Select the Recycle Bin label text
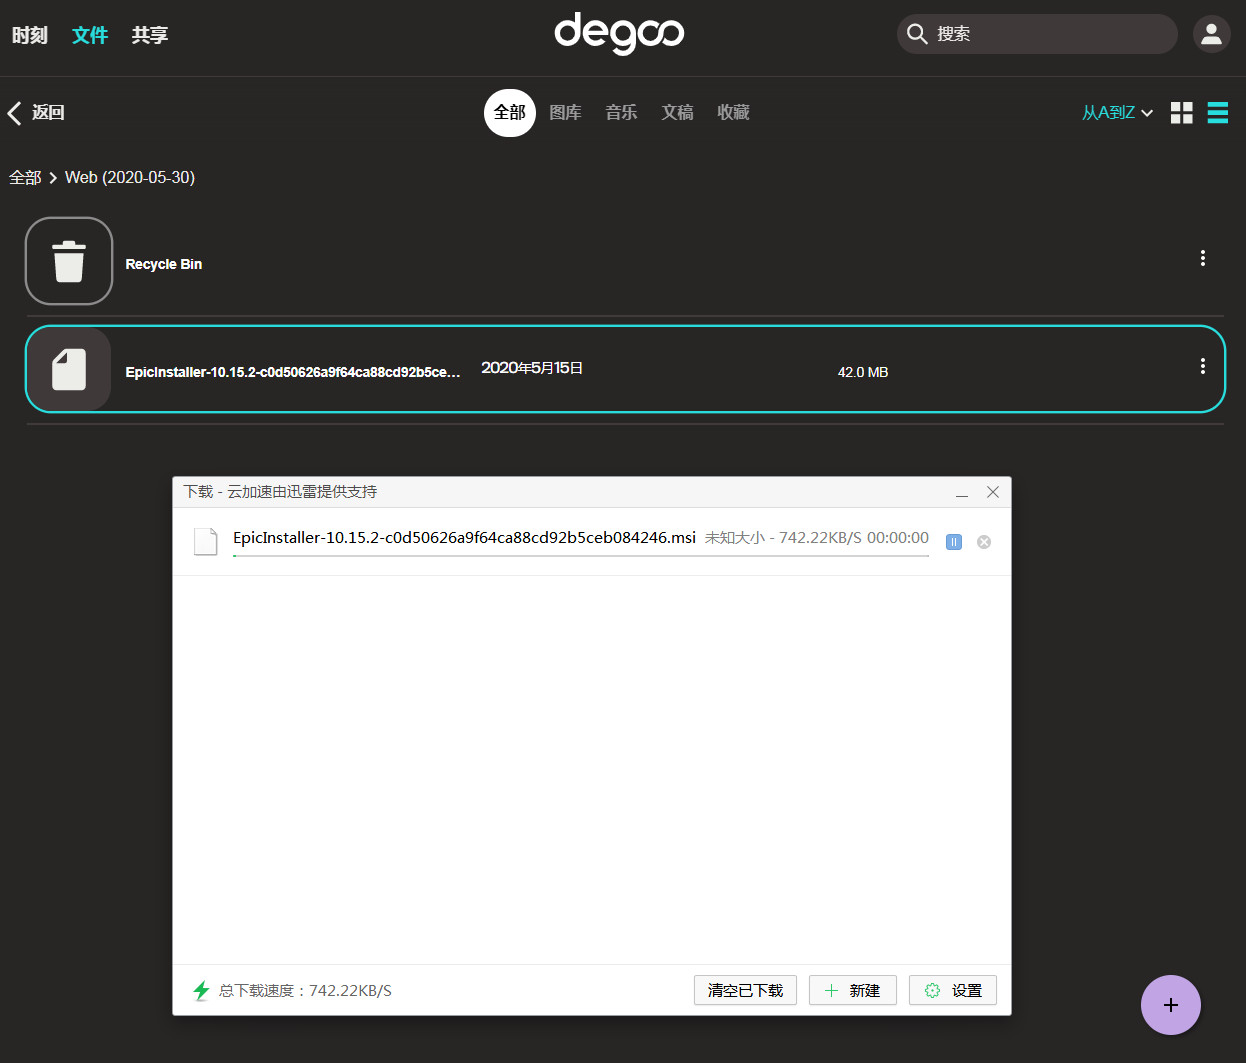This screenshot has height=1063, width=1246. (164, 264)
